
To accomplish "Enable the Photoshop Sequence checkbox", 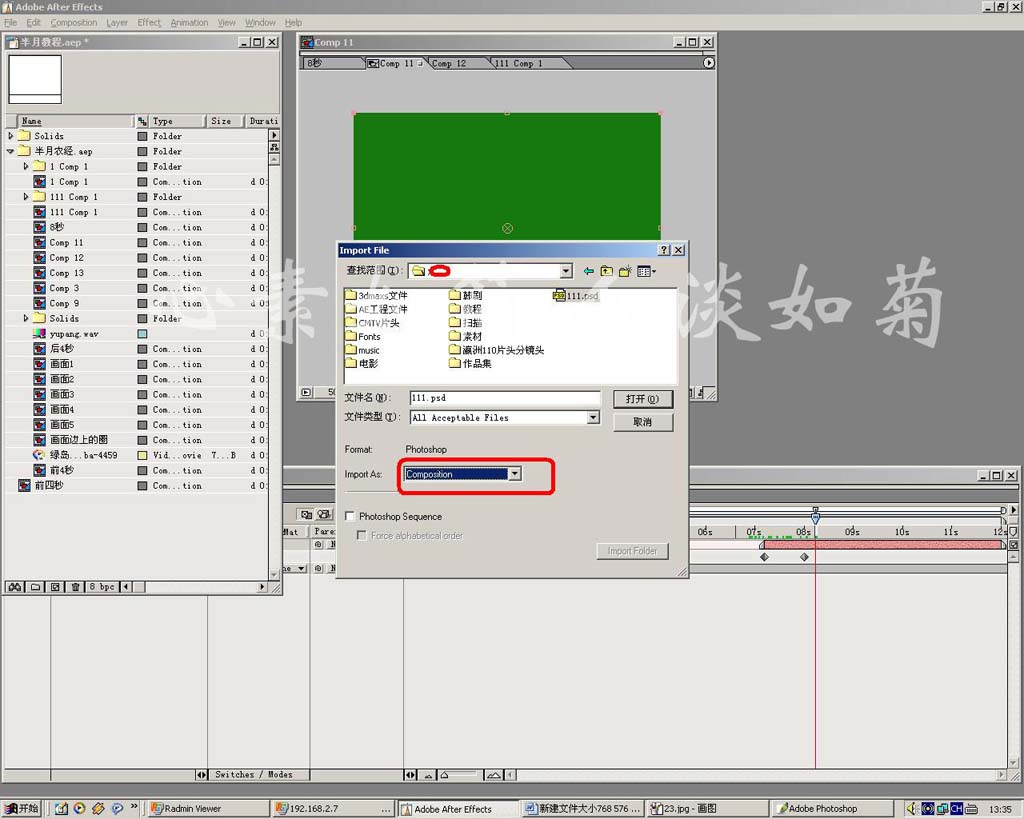I will point(350,517).
